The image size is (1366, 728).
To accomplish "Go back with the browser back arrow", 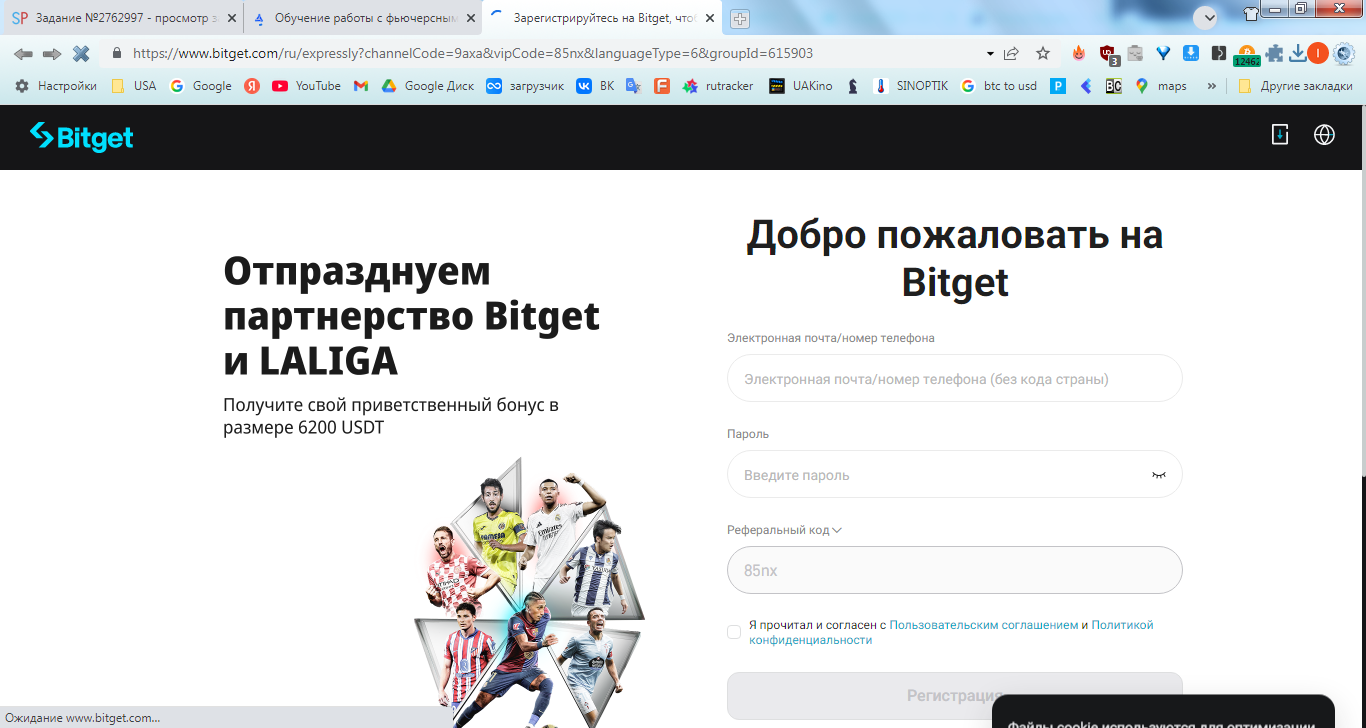I will point(23,53).
